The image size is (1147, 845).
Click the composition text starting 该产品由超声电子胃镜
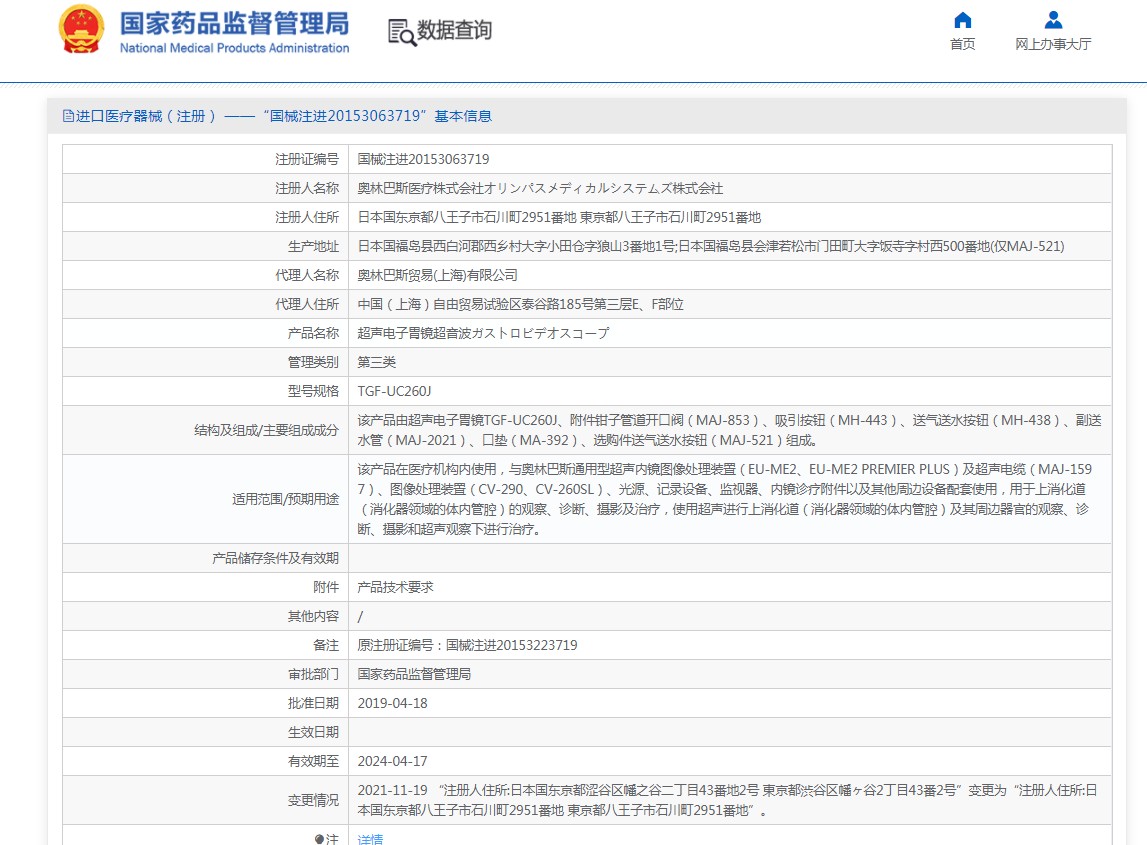pyautogui.click(x=729, y=430)
